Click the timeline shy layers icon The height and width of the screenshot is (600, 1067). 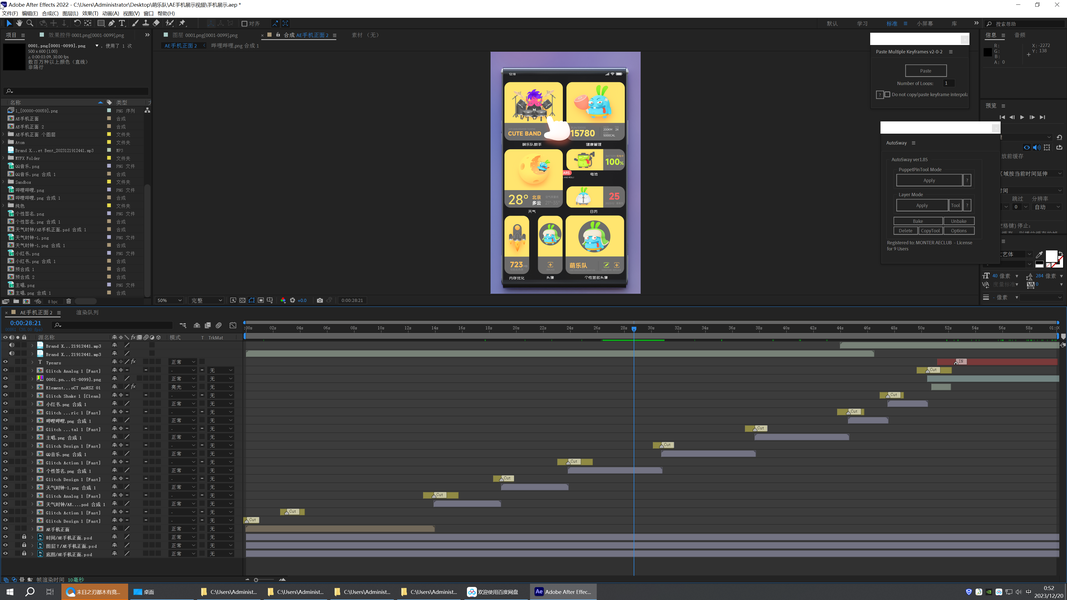(x=197, y=325)
